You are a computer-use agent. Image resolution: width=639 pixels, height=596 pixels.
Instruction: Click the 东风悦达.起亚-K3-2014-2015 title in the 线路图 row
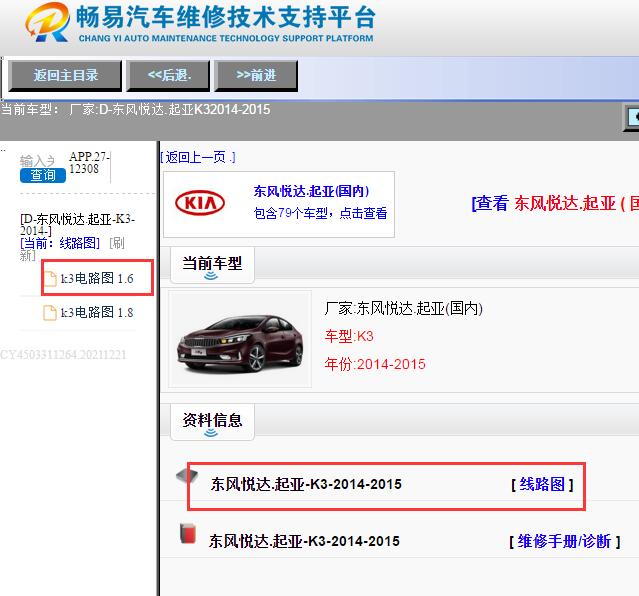tap(306, 484)
